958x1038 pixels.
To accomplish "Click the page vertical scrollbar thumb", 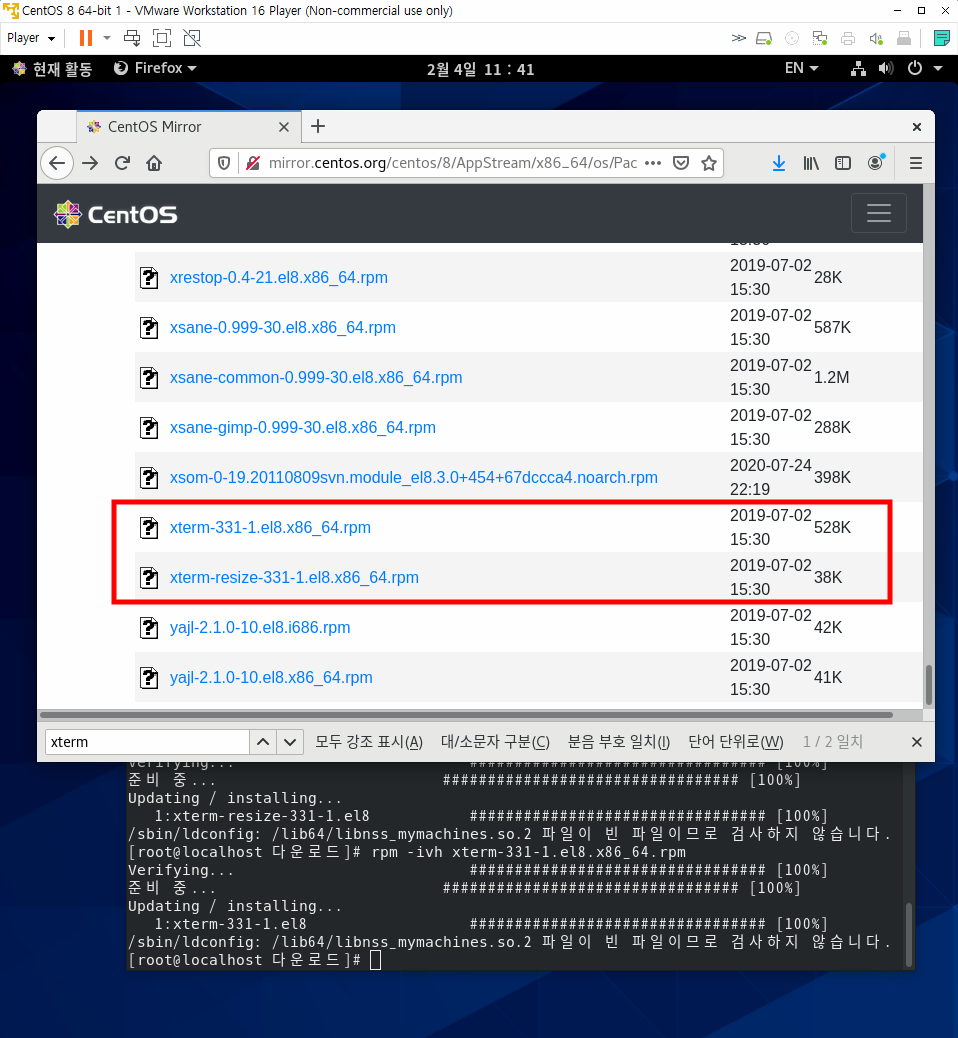I will tap(929, 685).
